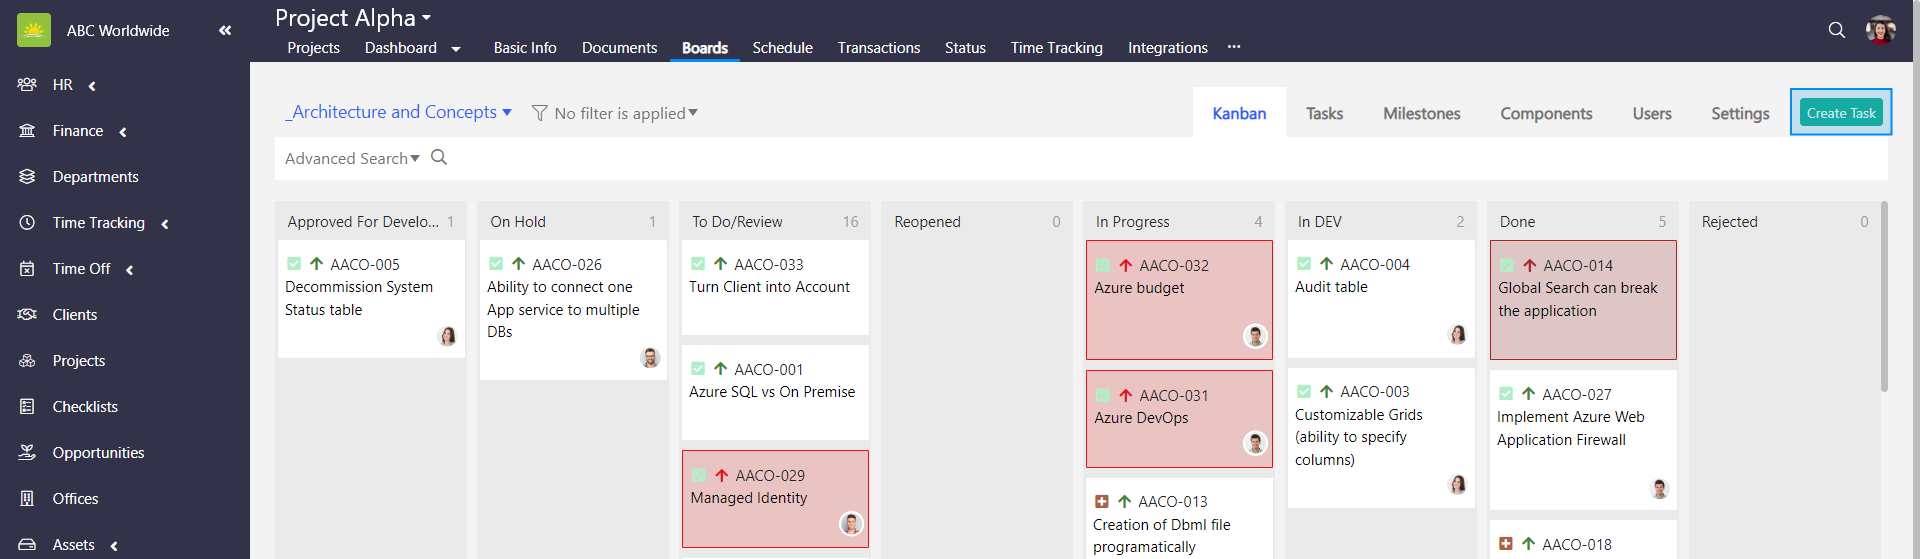Viewport: 1920px width, 559px height.
Task: Click the filter funnel icon
Action: tap(539, 113)
